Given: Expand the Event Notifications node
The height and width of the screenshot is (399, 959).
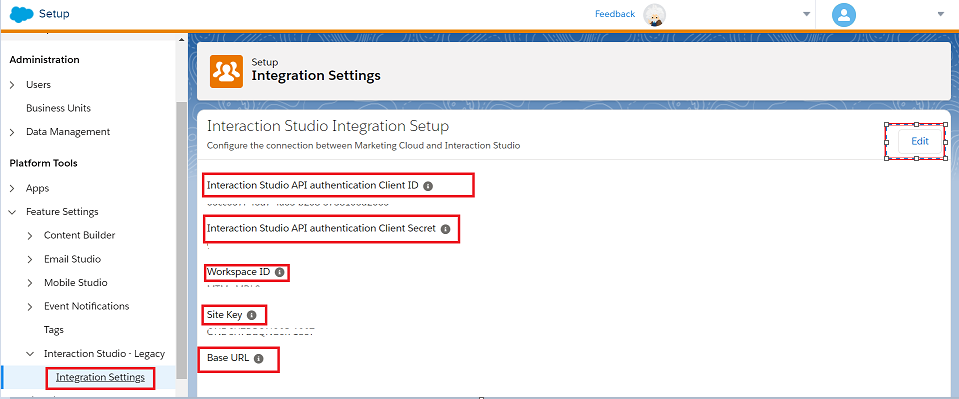Looking at the screenshot, I should pyautogui.click(x=30, y=307).
